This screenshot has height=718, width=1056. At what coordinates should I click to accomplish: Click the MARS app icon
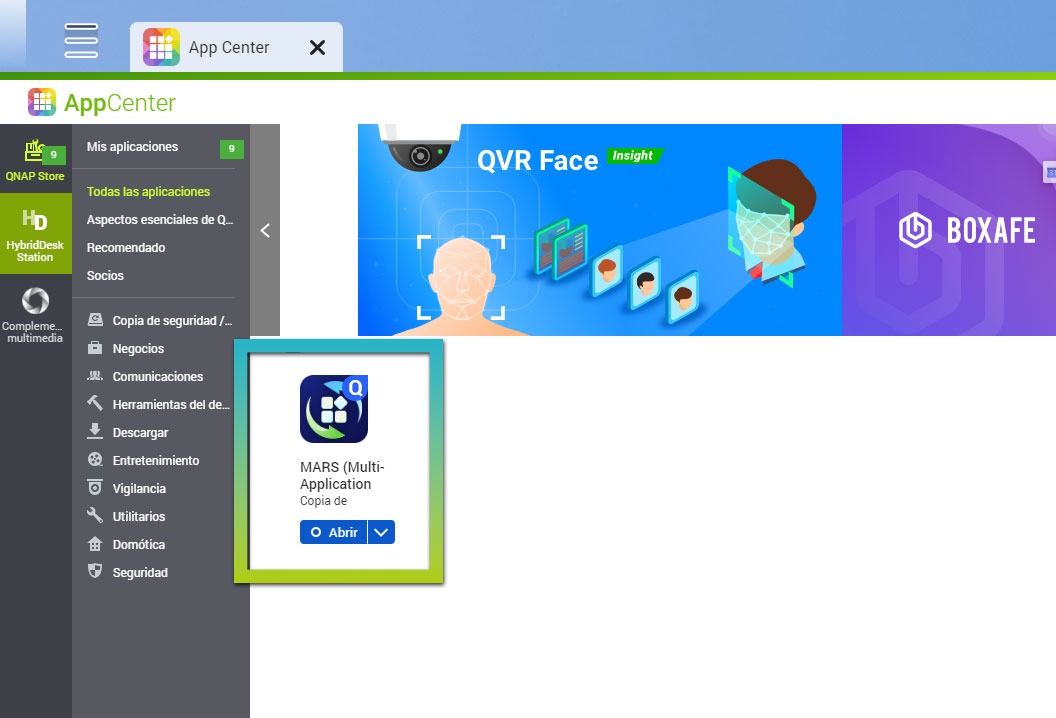pos(334,409)
